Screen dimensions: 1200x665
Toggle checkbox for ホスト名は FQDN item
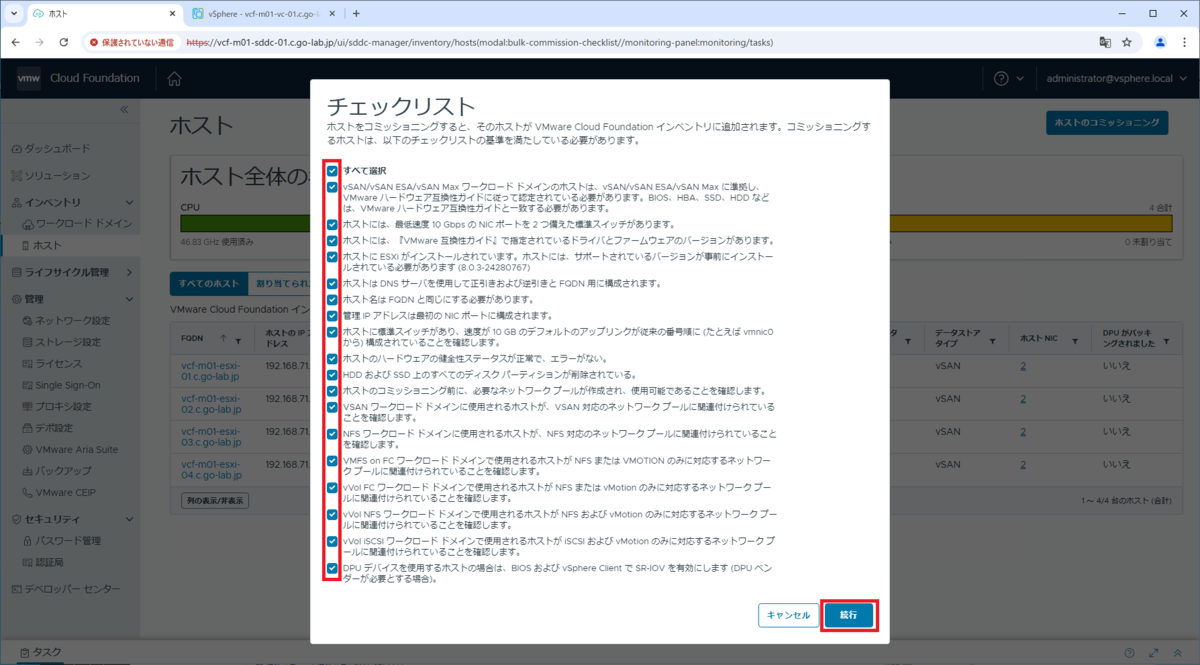[332, 300]
